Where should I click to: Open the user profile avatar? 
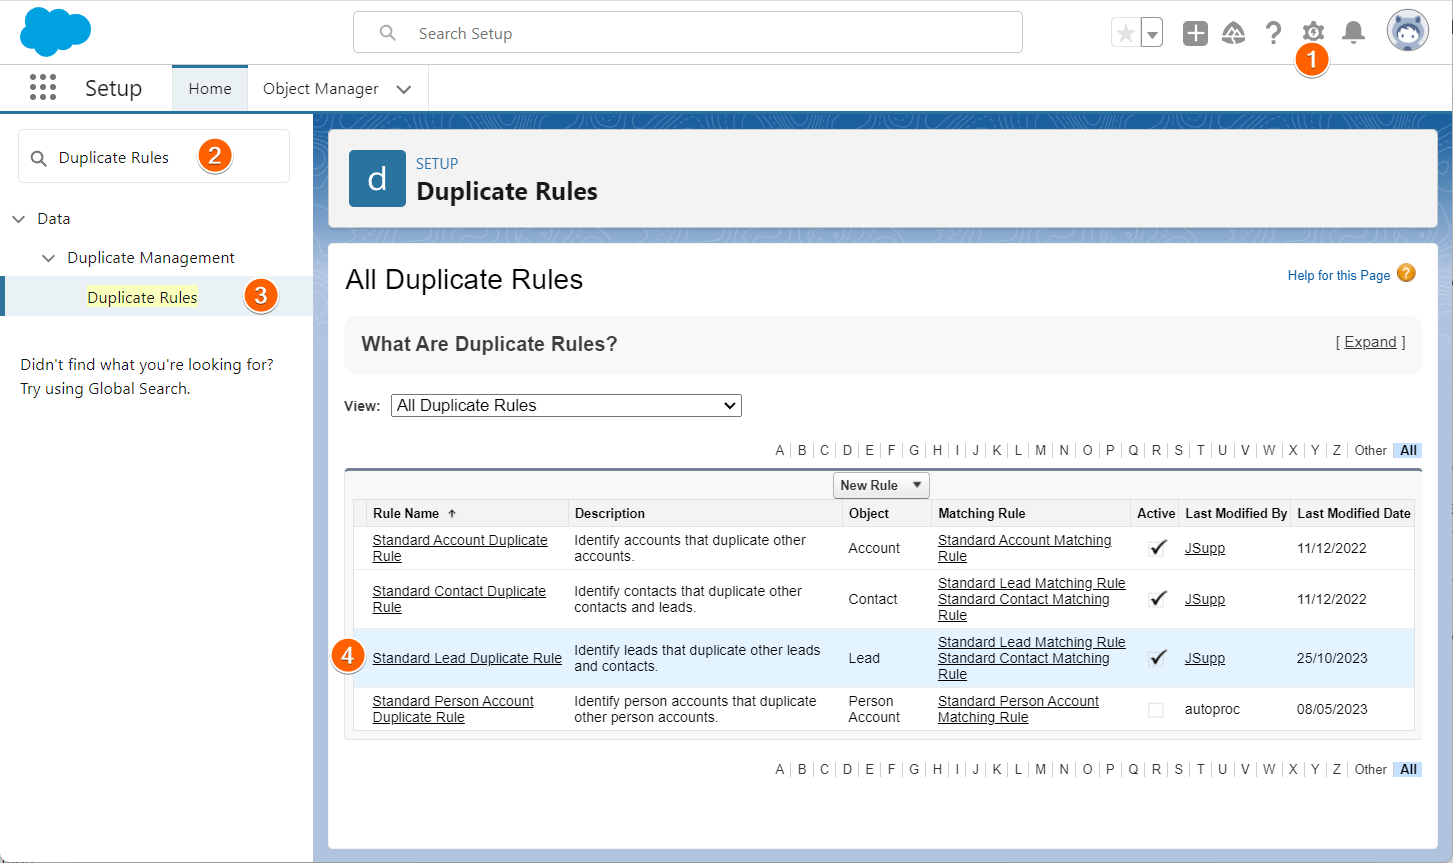[1407, 32]
